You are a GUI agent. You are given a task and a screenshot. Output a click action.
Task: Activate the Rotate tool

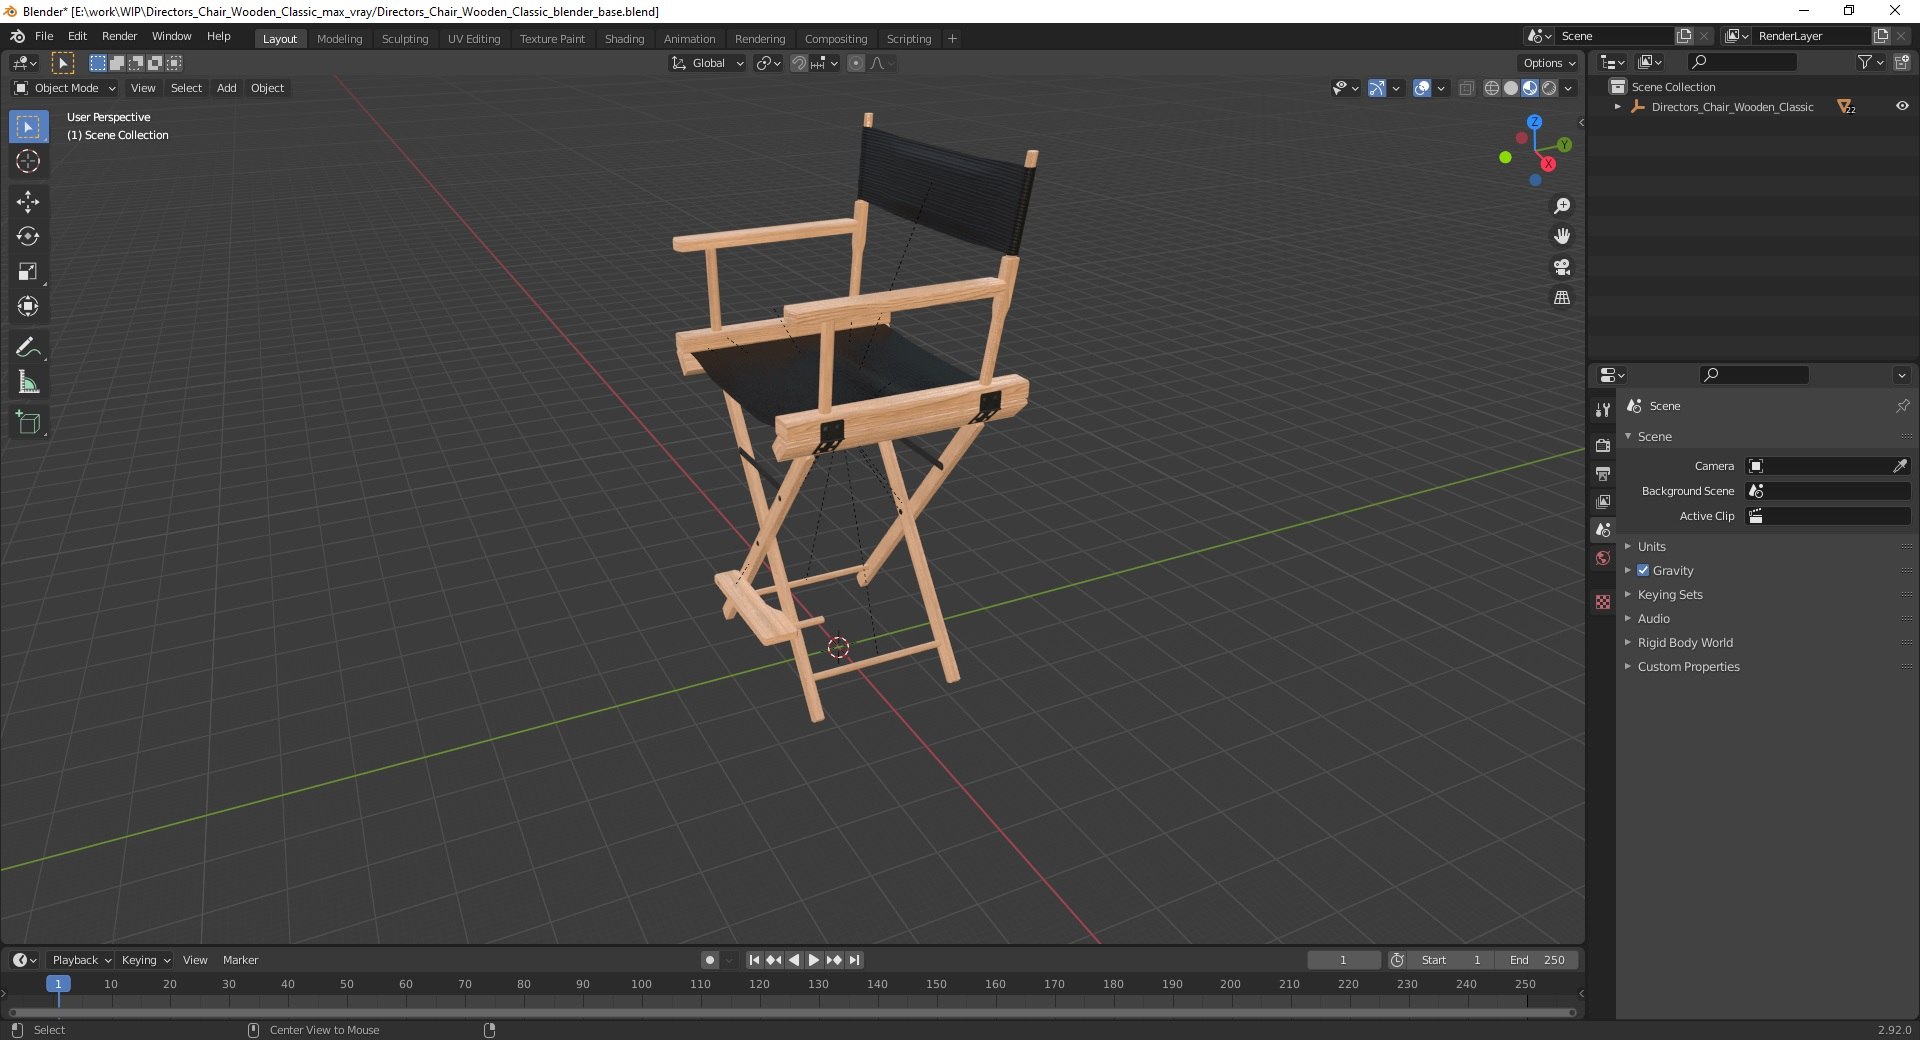point(28,237)
